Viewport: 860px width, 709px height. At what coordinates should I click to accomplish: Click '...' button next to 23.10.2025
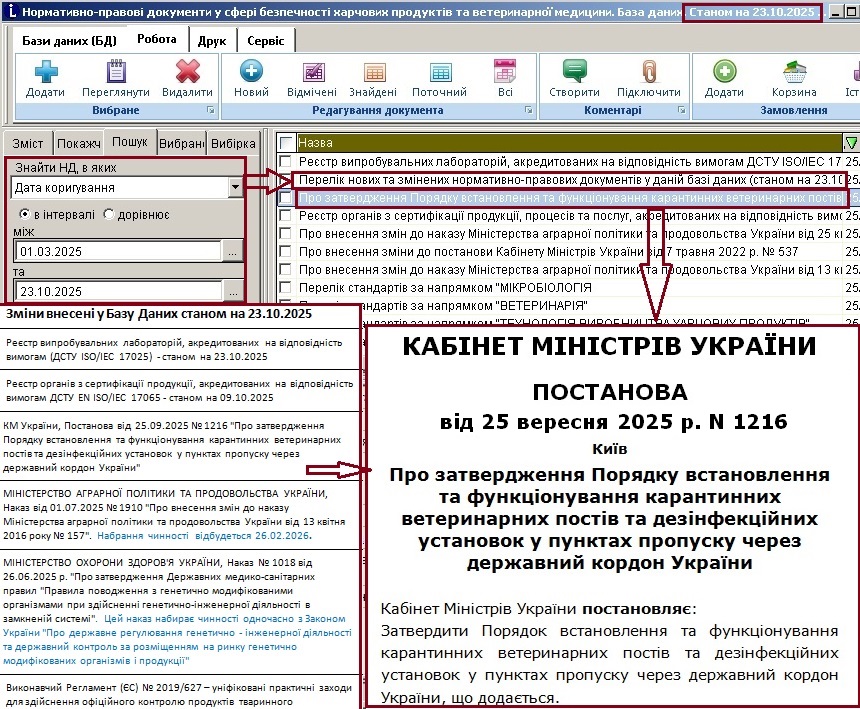[x=232, y=291]
